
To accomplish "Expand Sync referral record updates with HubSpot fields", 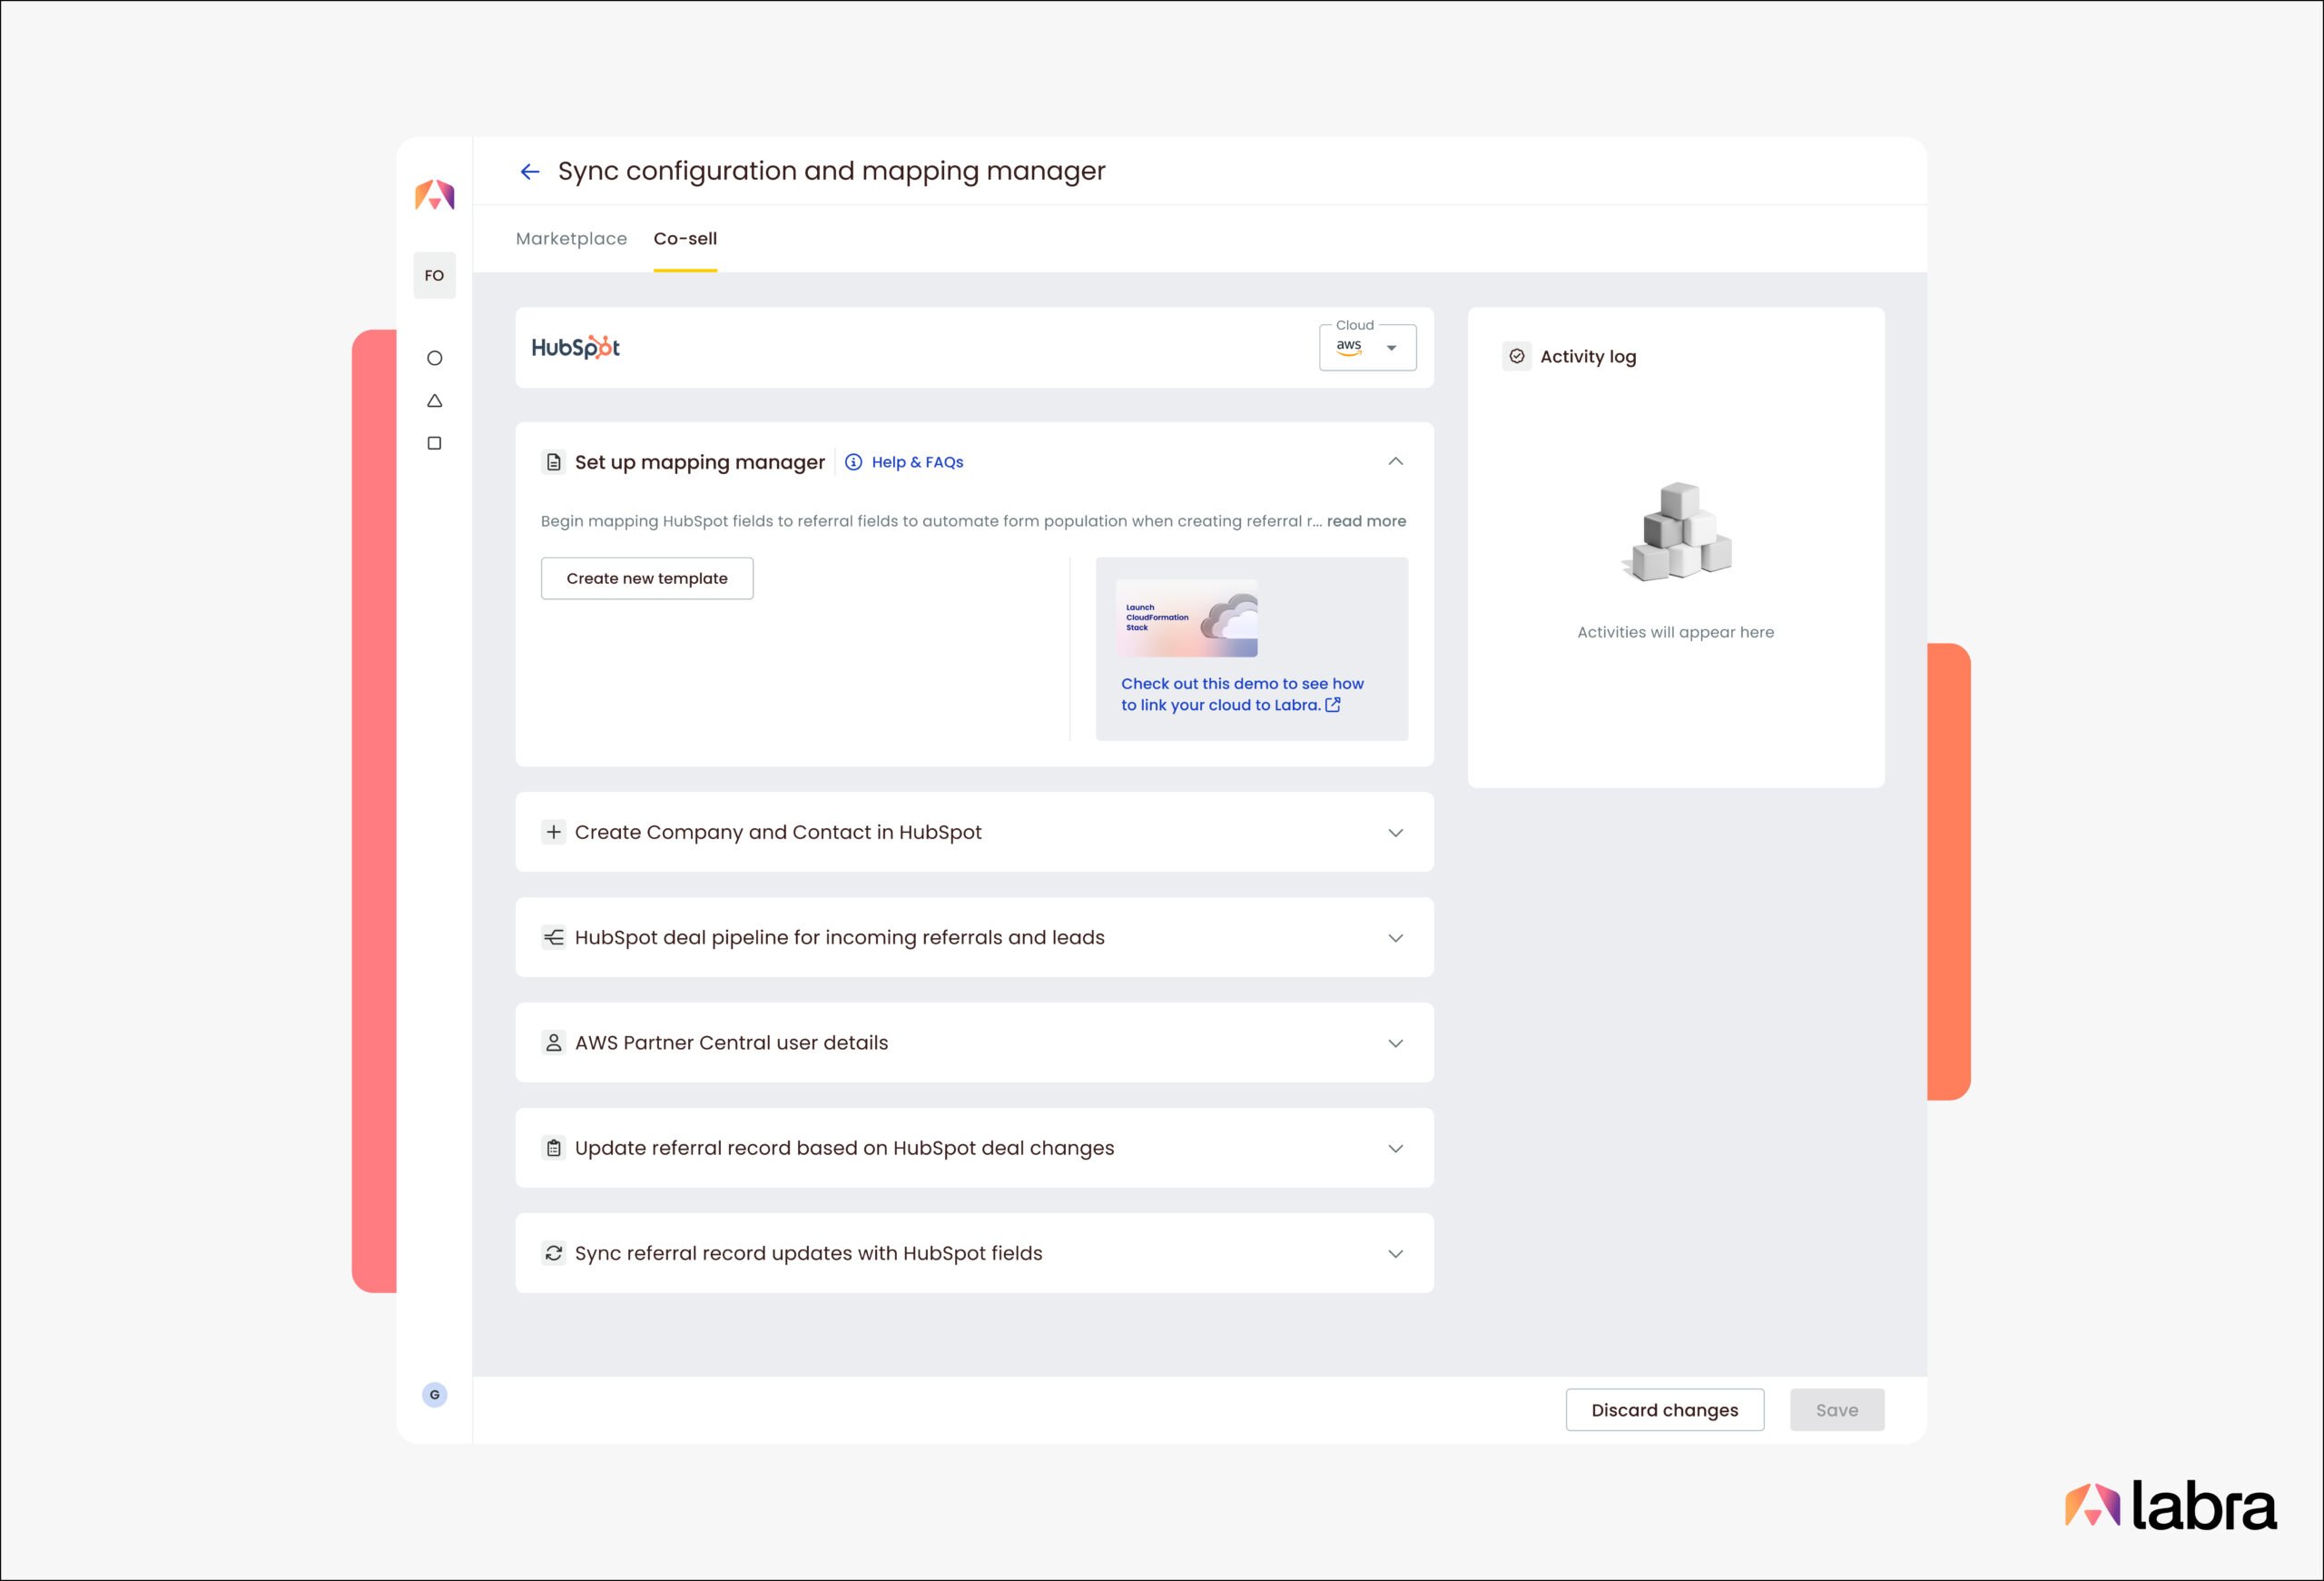I will (x=1395, y=1253).
